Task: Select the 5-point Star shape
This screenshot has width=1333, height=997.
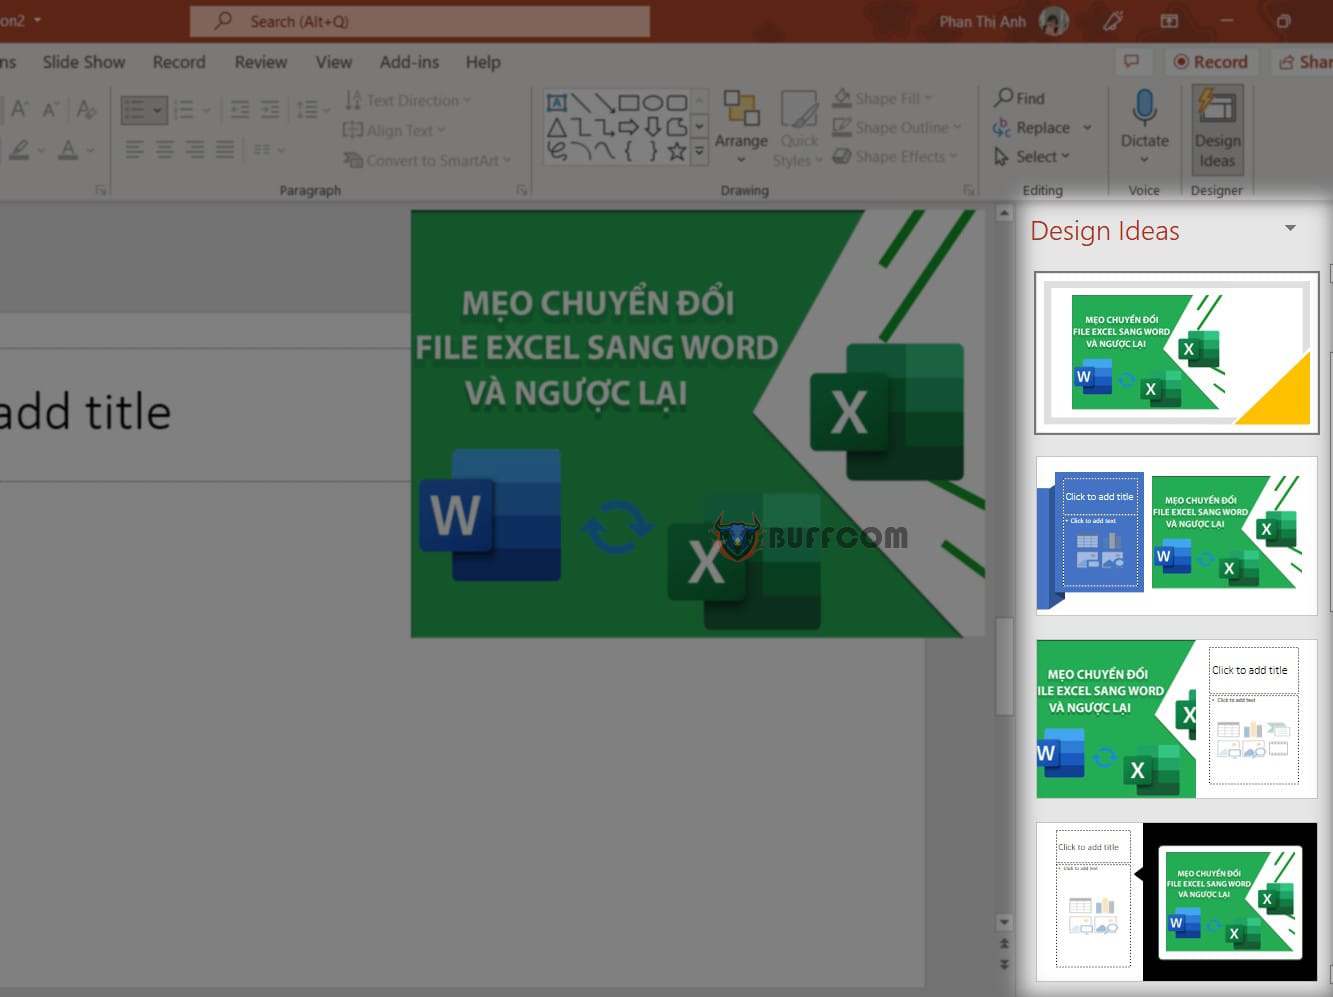Action: 677,151
